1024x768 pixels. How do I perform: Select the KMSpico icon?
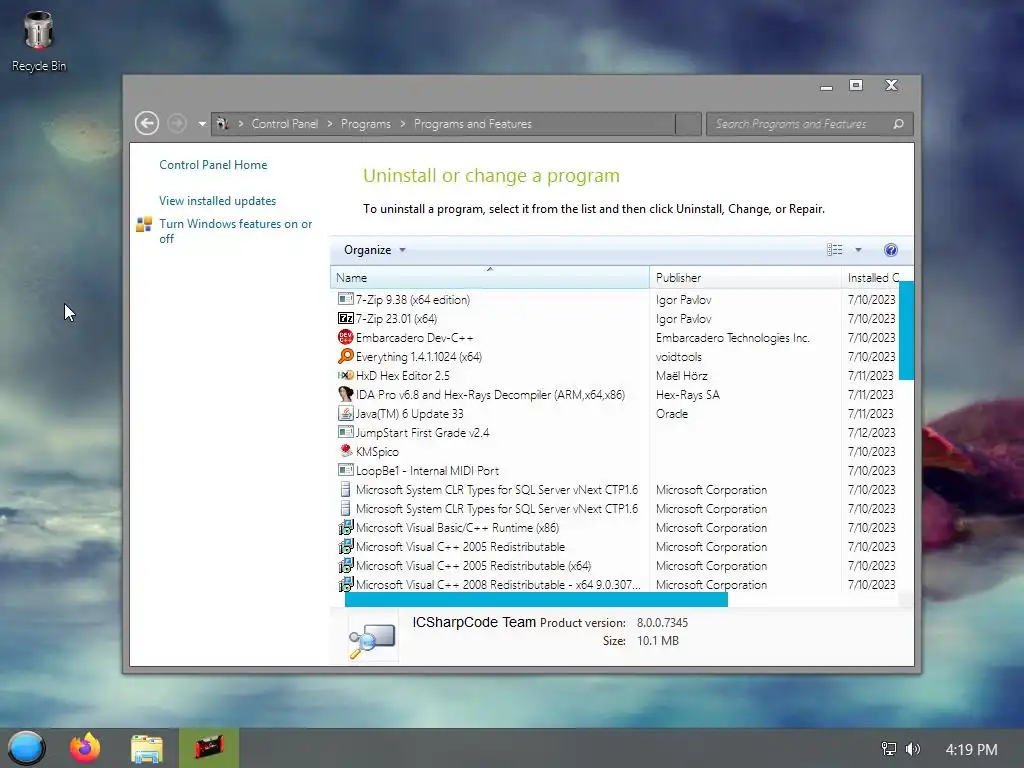click(345, 451)
